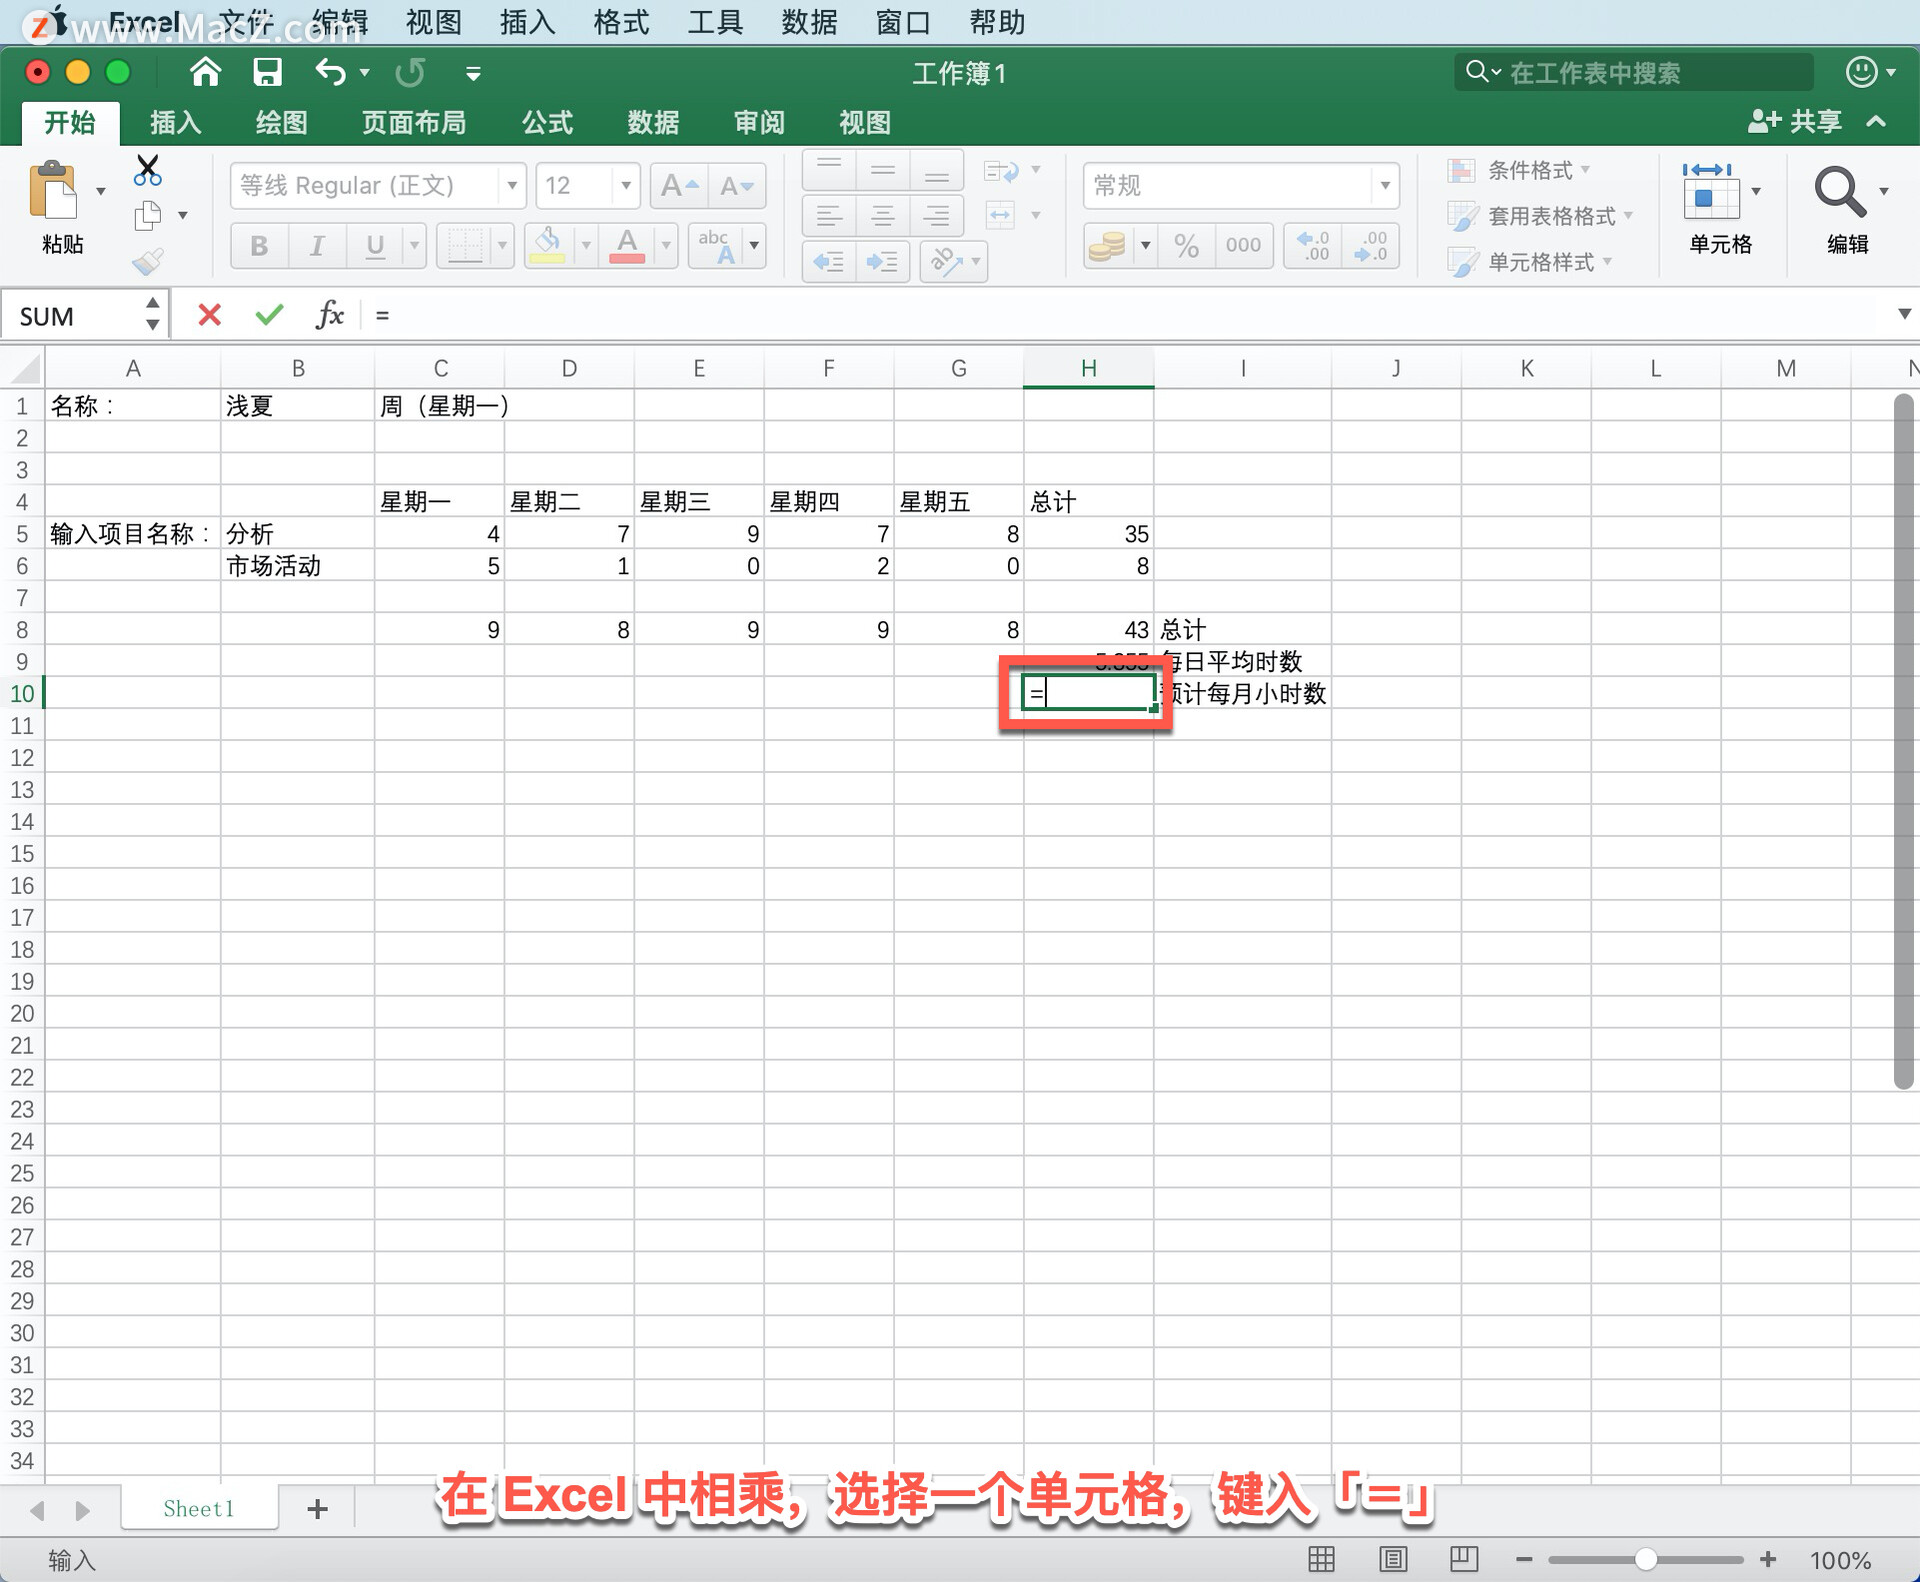1920x1582 pixels.
Task: Apply accounting currency format coins icon
Action: (1108, 245)
